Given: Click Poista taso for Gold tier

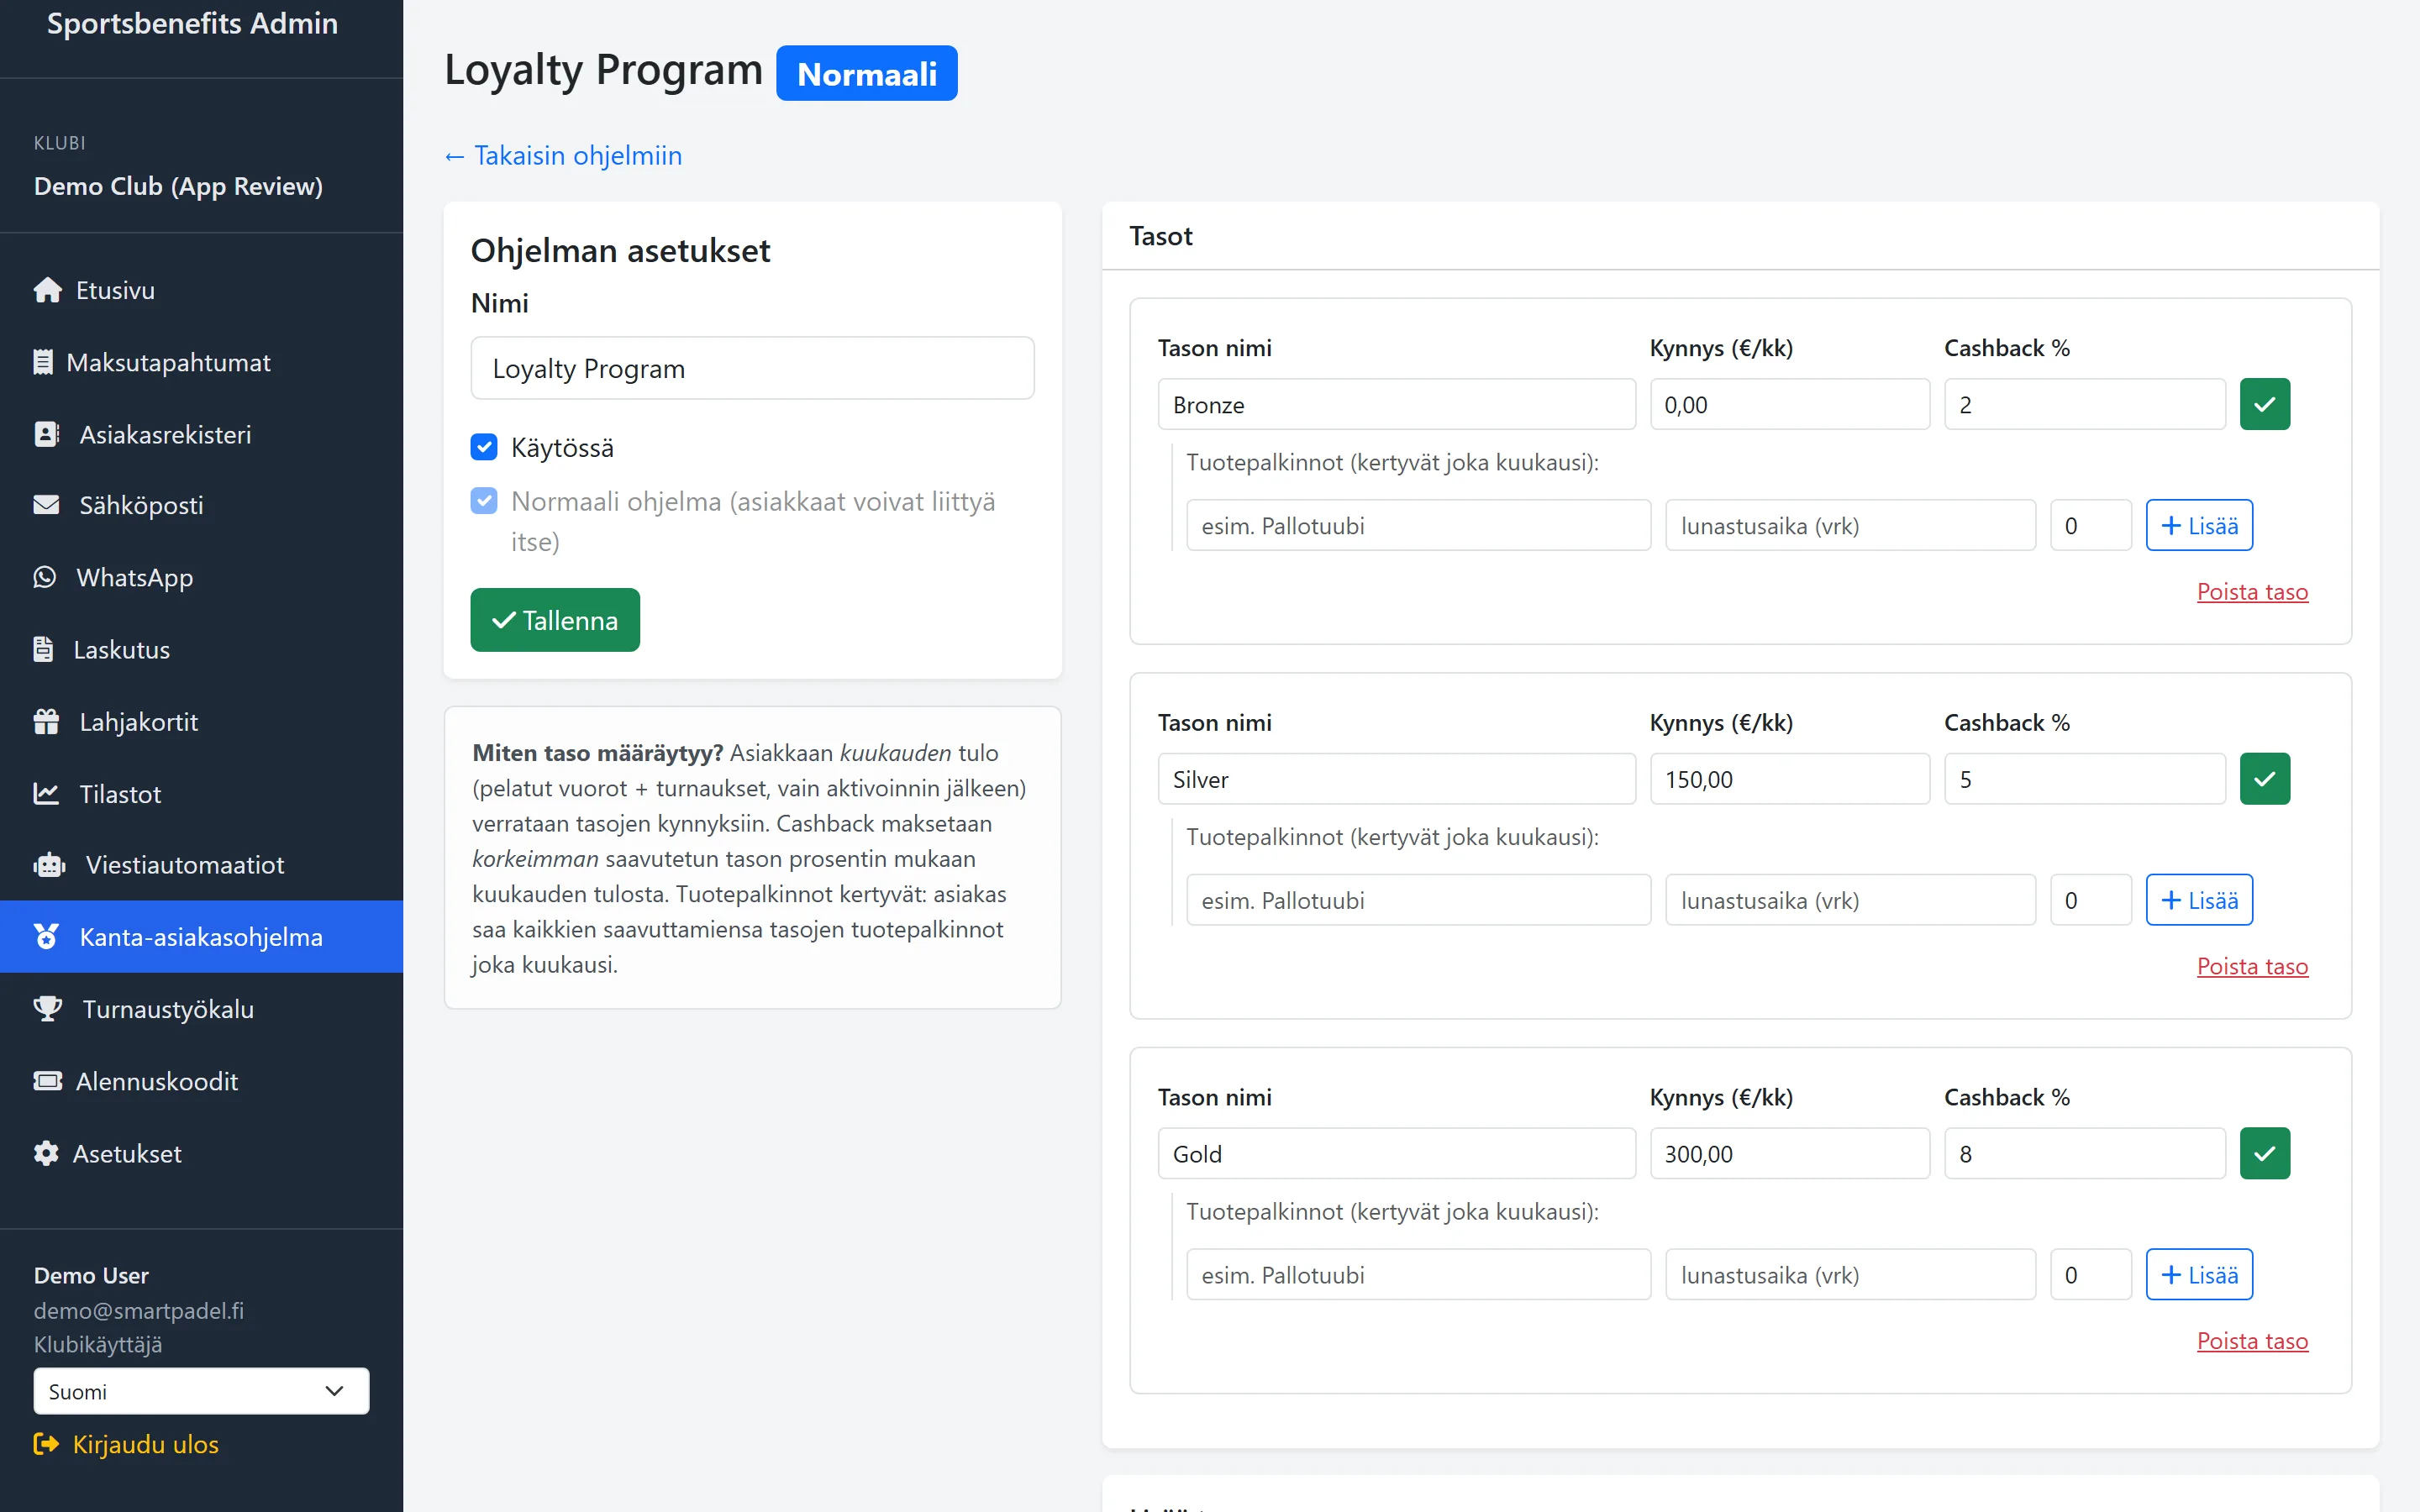Looking at the screenshot, I should coord(2252,1340).
